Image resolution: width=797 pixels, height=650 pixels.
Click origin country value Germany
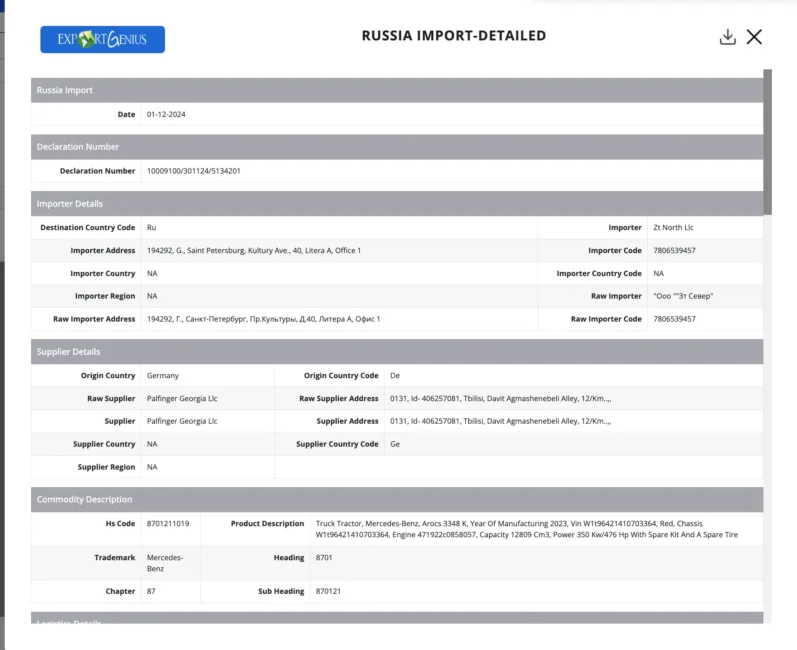[163, 376]
